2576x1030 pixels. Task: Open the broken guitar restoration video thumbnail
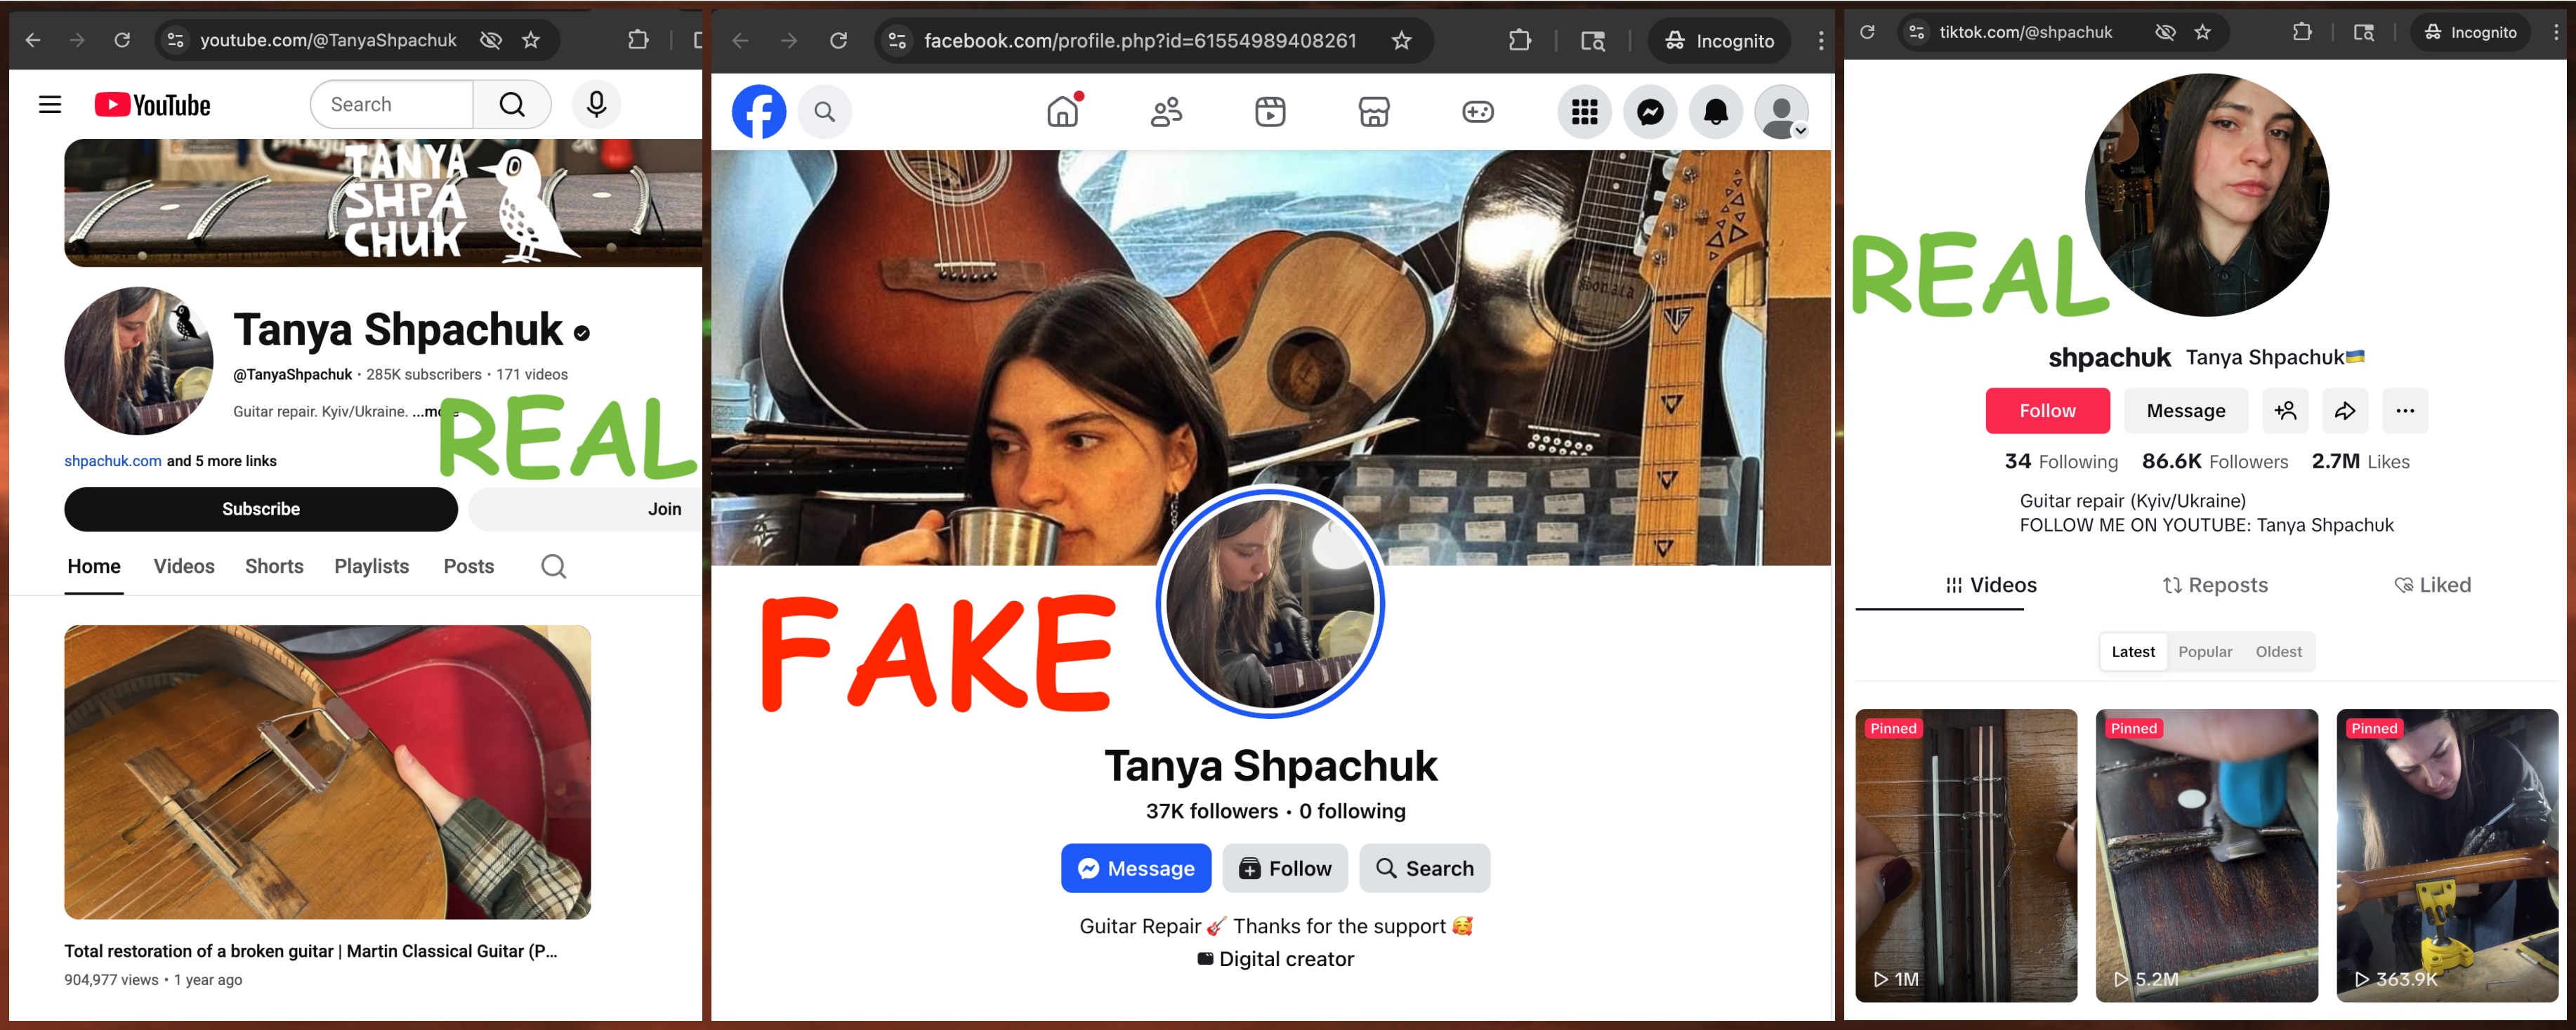pos(327,772)
